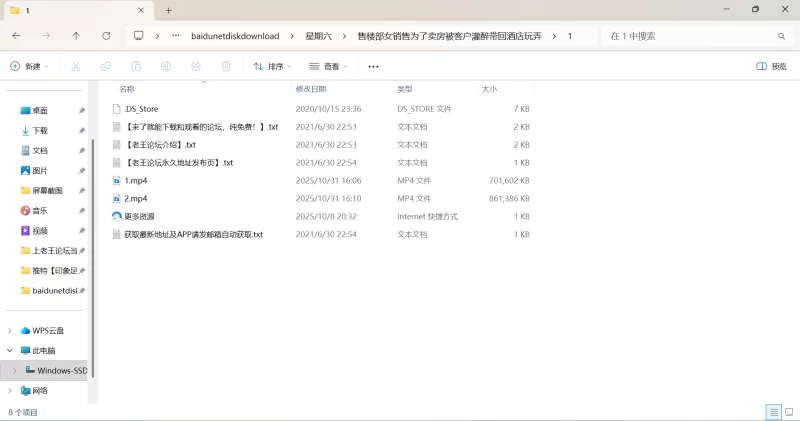Viewport: 800px width, 421px height.
Task: Unpin 桌面 using its pin icon
Action: [82, 110]
